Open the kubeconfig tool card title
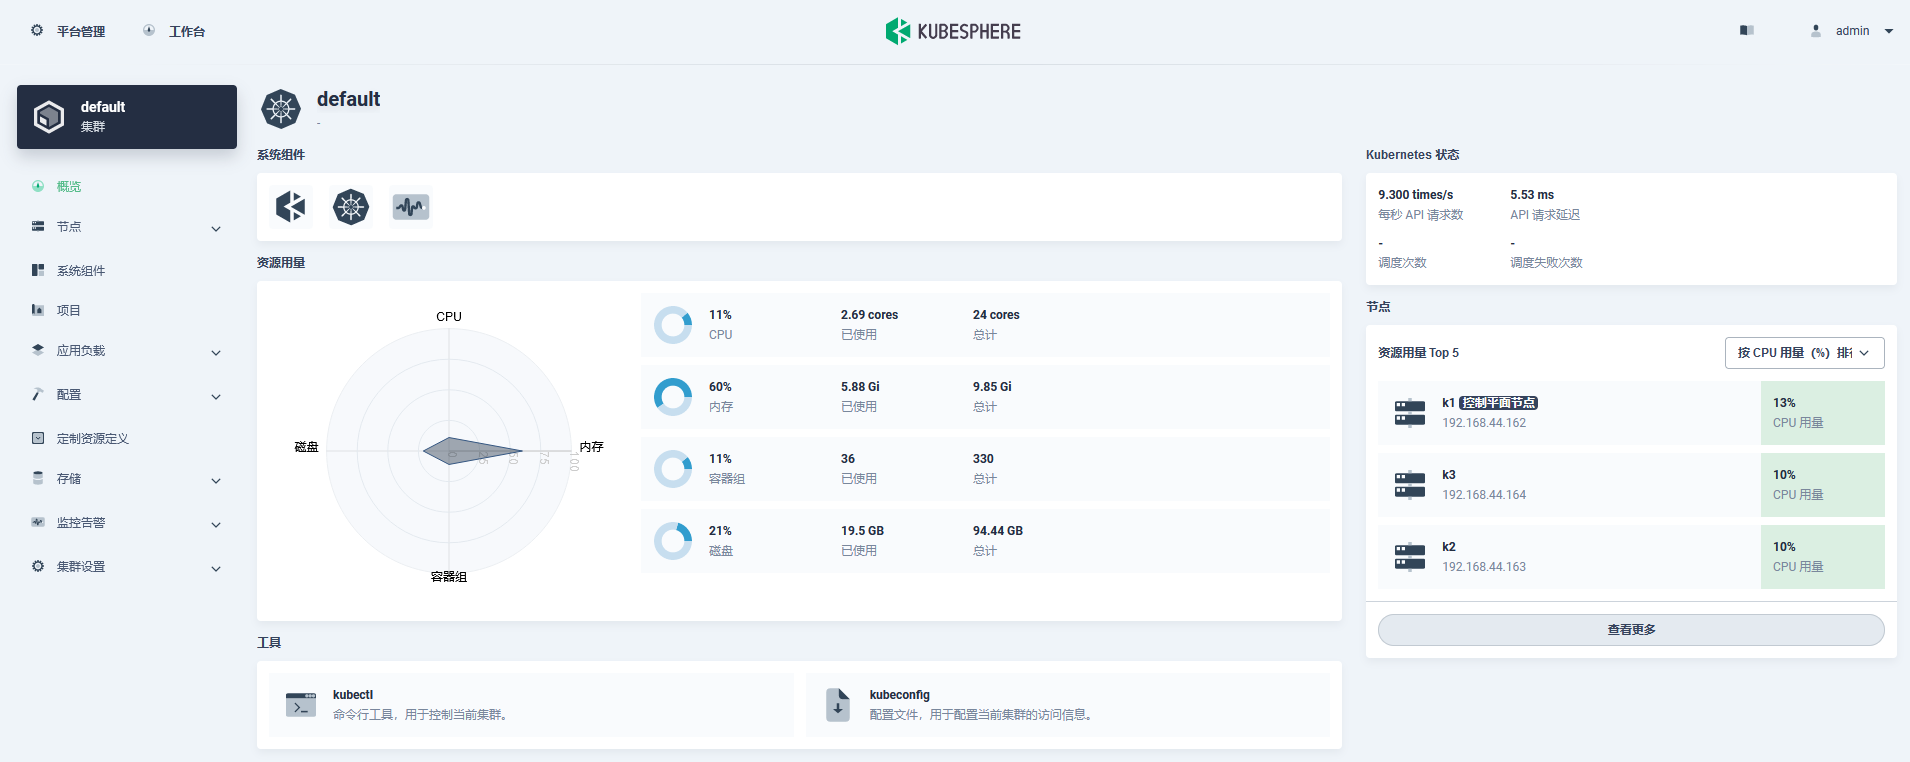This screenshot has width=1910, height=762. (x=900, y=695)
